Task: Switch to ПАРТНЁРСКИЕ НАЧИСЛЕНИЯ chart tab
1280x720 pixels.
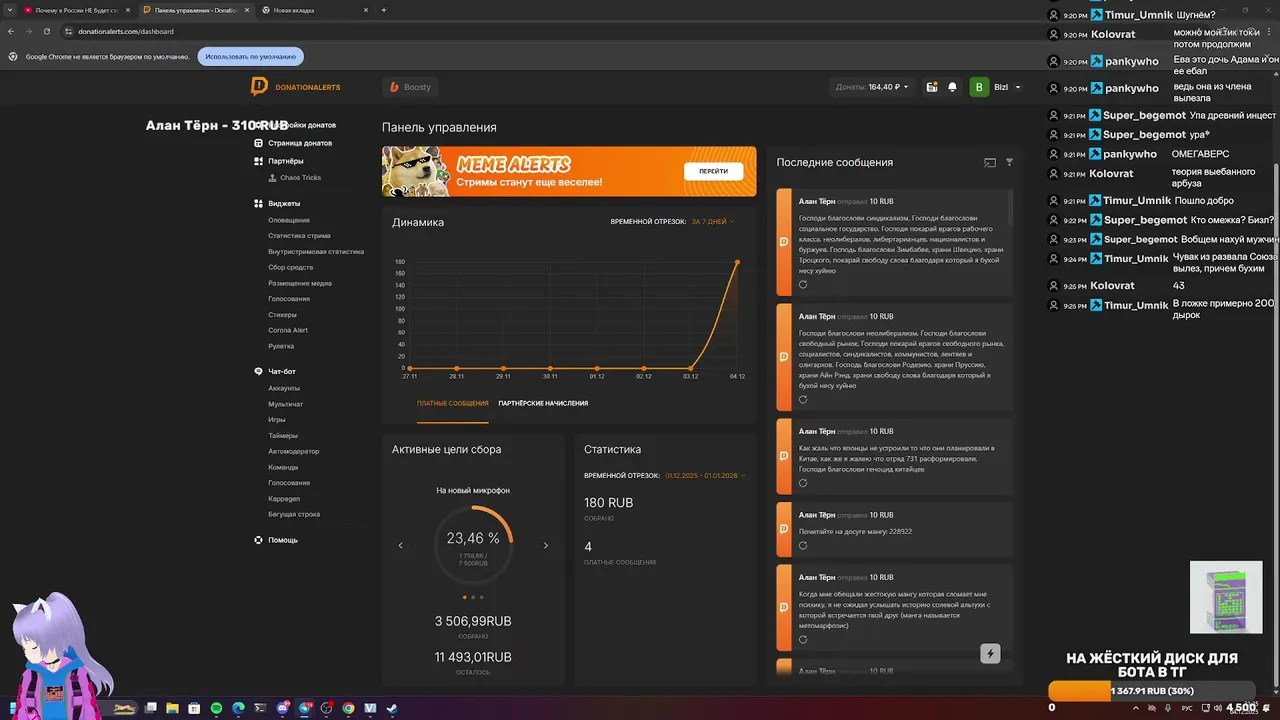Action: 543,403
